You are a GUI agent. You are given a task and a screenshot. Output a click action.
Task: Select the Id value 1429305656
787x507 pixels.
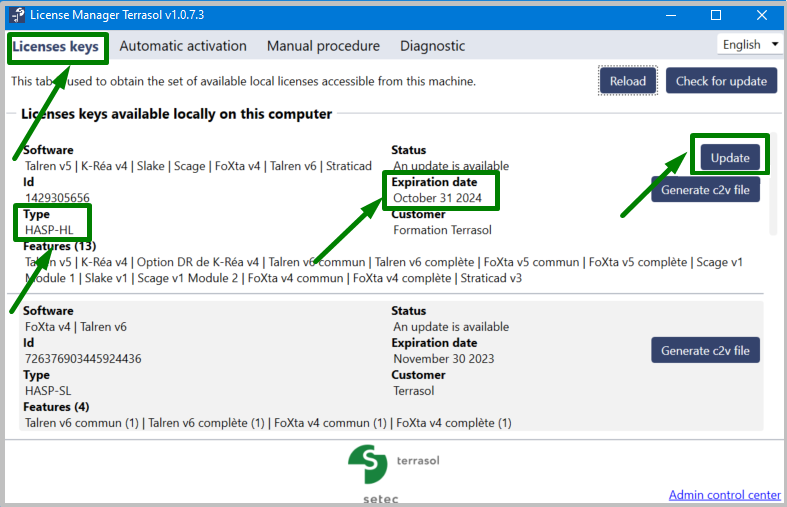[x=57, y=198]
